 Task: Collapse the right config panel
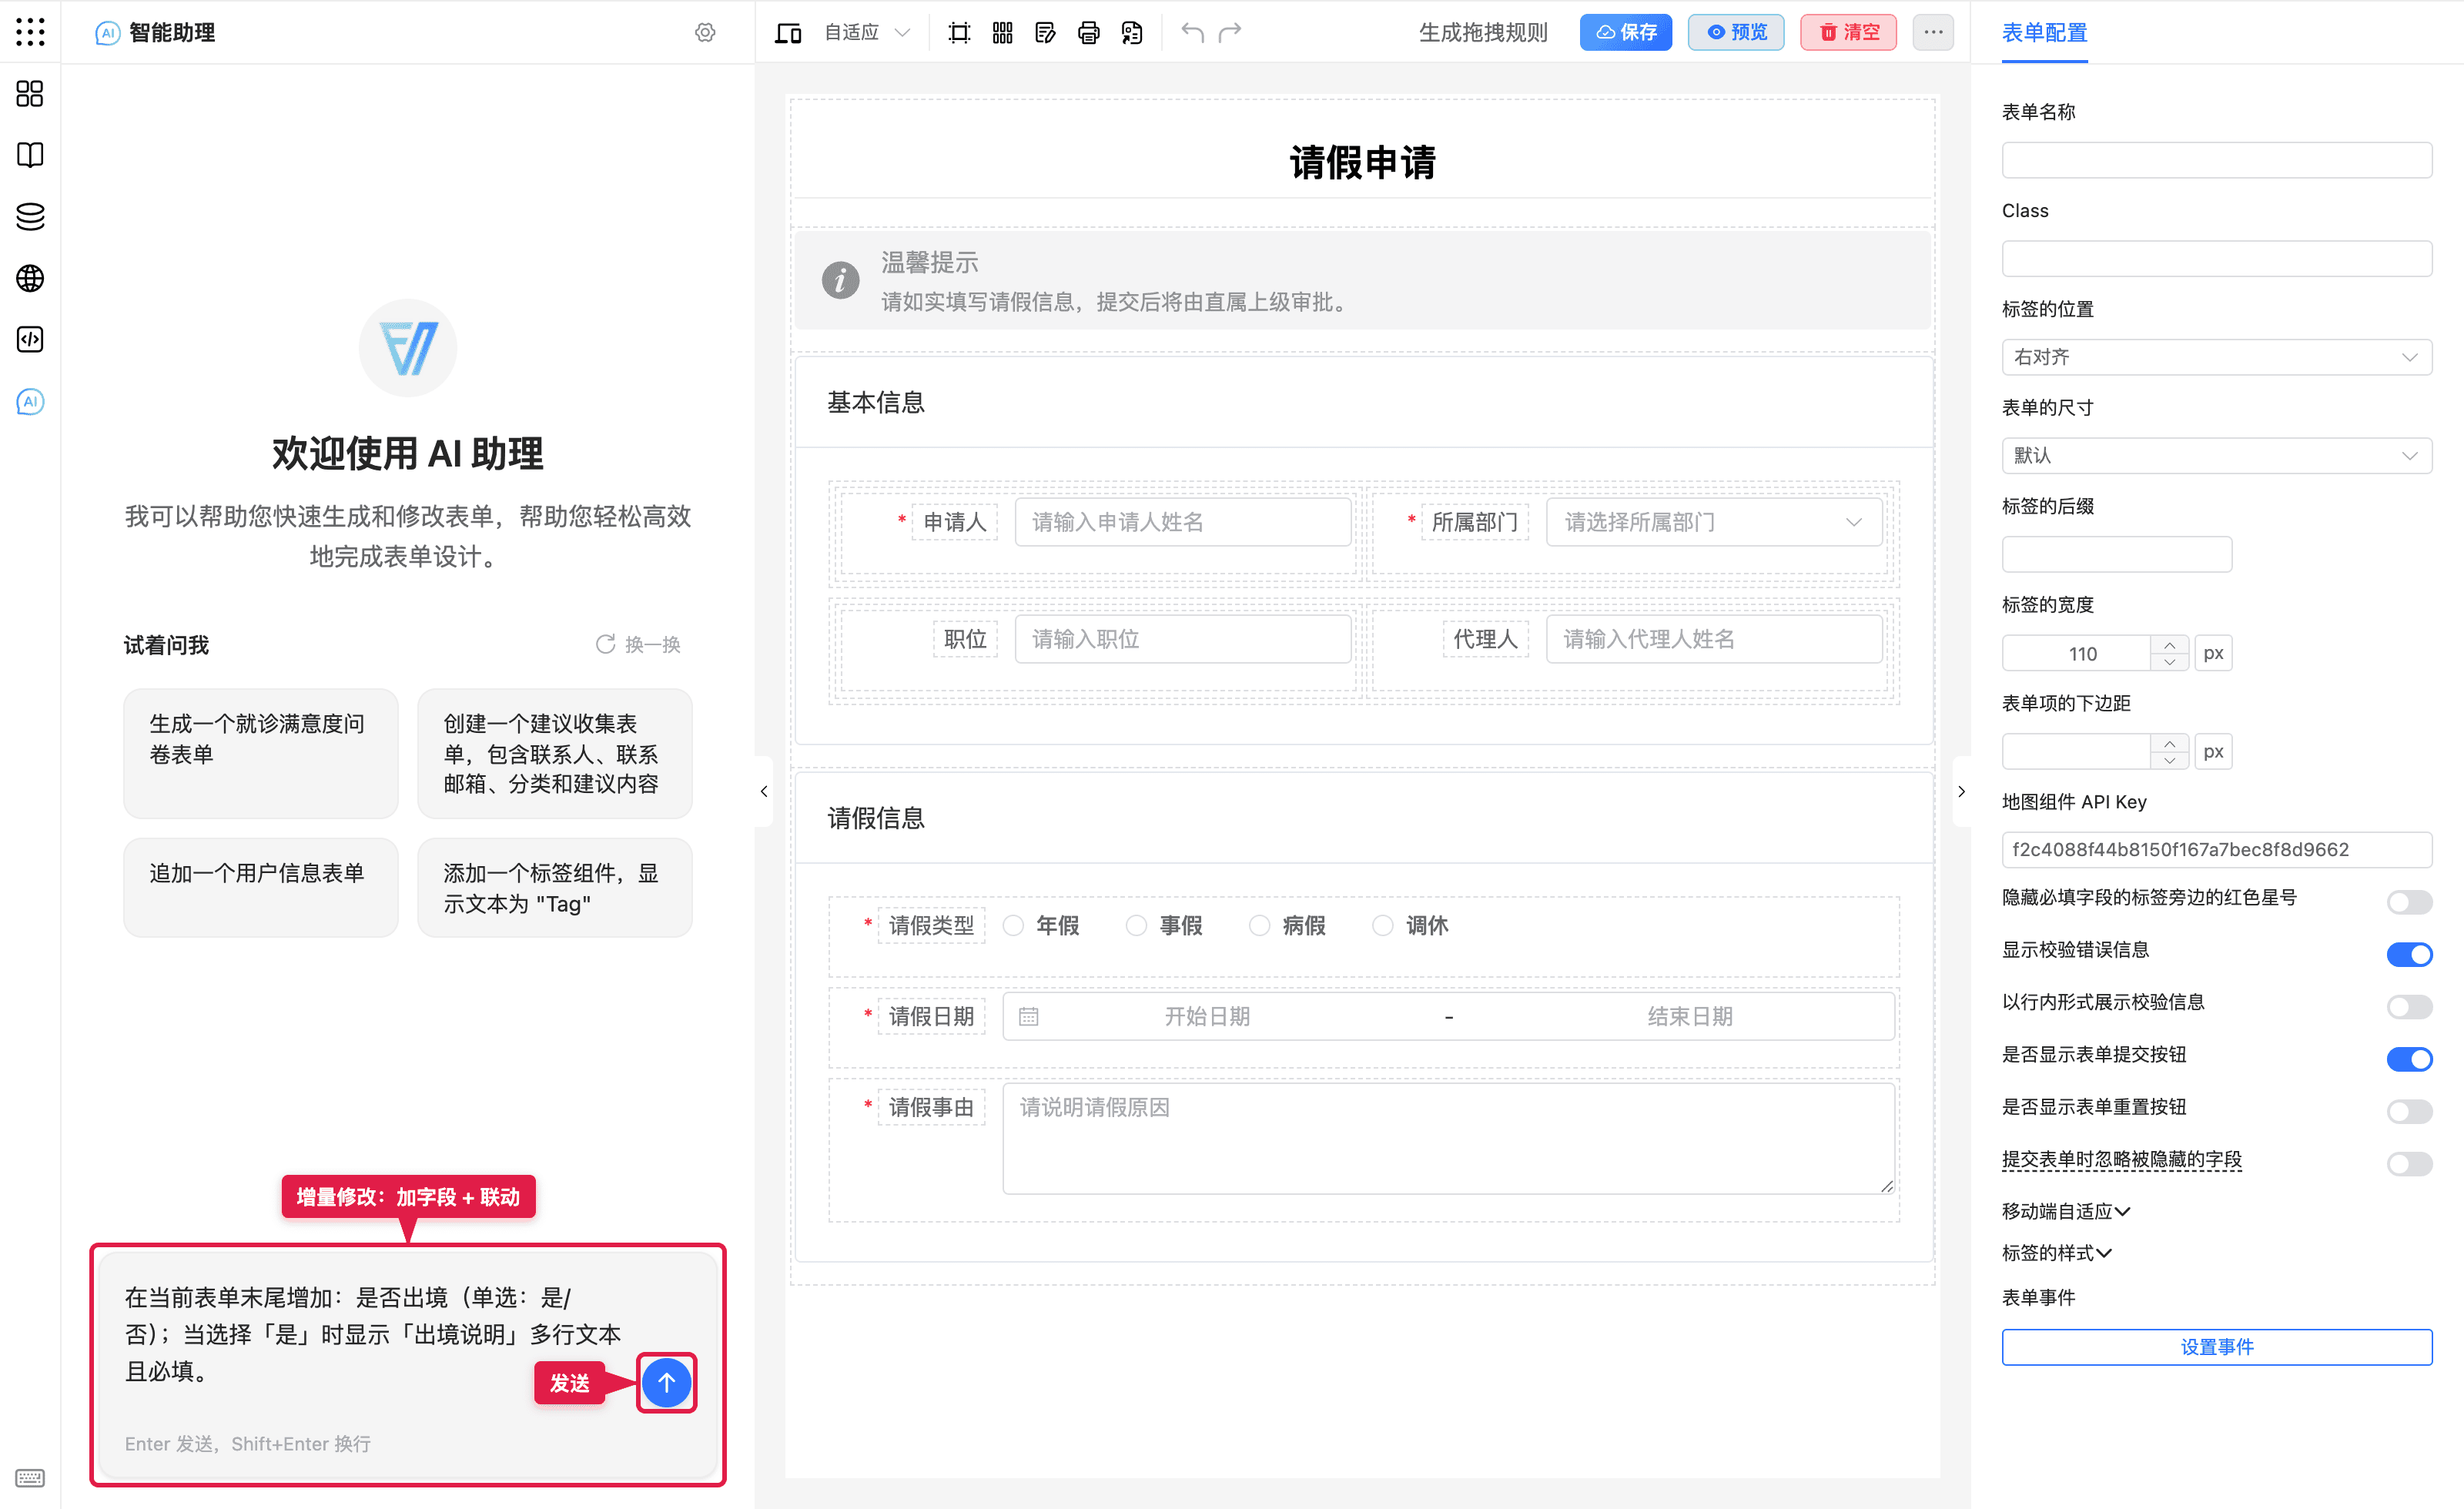click(x=1961, y=791)
